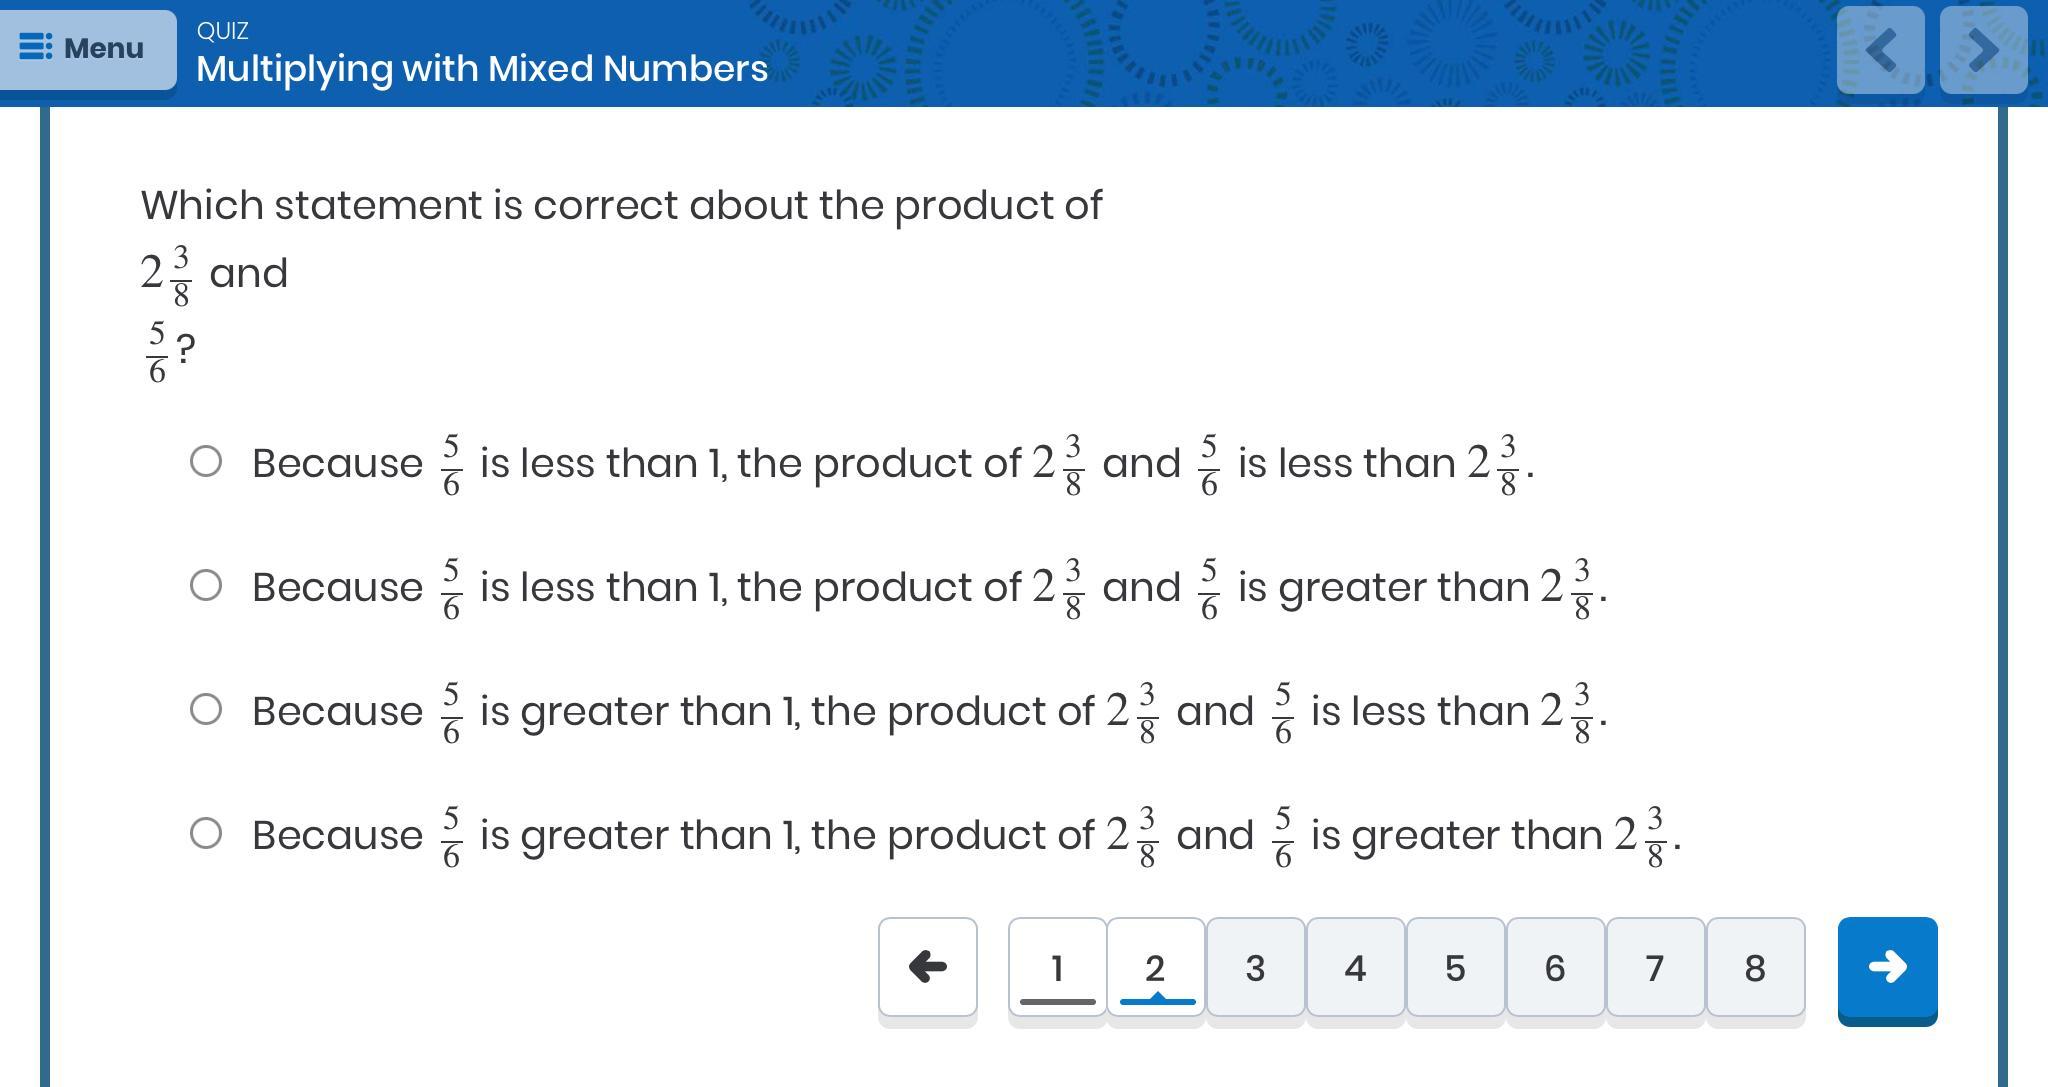The width and height of the screenshot is (2048, 1087).
Task: Click the next page chevron in header
Action: pyautogui.click(x=1983, y=50)
